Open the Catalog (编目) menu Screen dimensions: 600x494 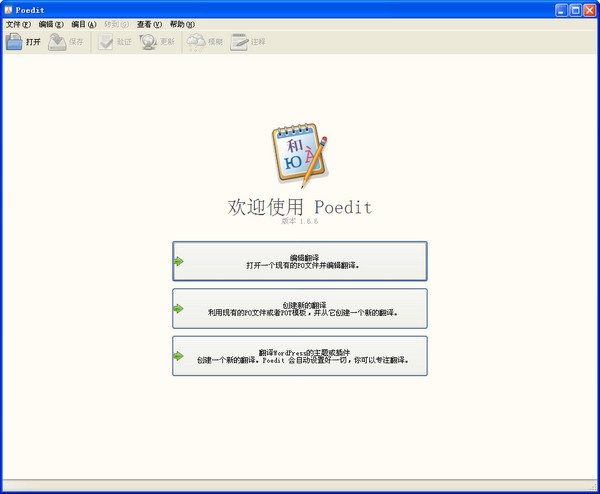84,24
